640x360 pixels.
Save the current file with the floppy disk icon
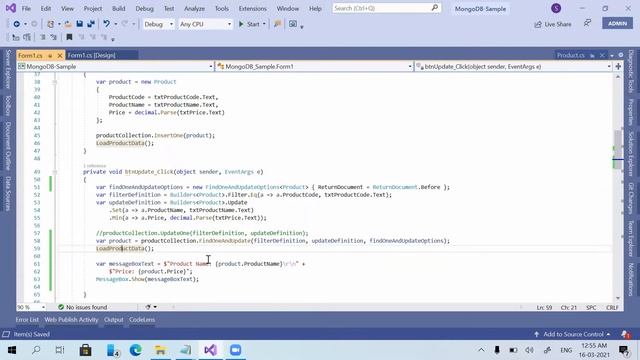click(x=80, y=24)
